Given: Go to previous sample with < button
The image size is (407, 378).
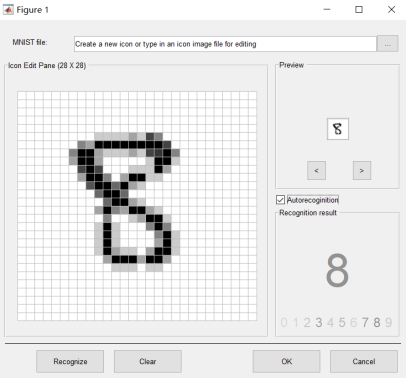Looking at the screenshot, I should point(316,171).
